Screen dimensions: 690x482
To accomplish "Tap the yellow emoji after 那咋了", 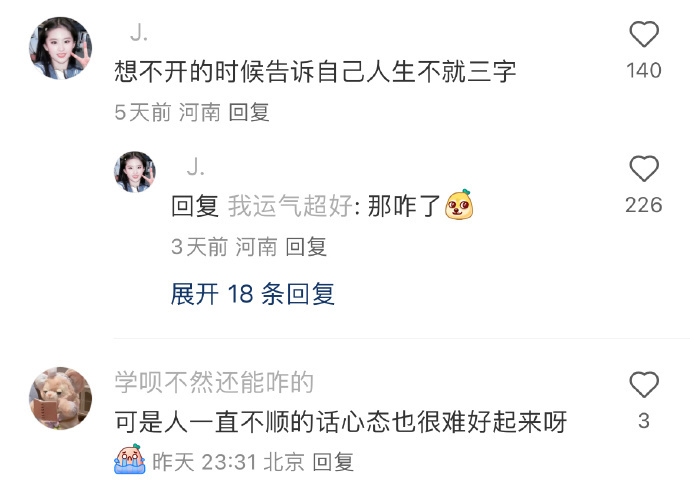I will pyautogui.click(x=459, y=205).
